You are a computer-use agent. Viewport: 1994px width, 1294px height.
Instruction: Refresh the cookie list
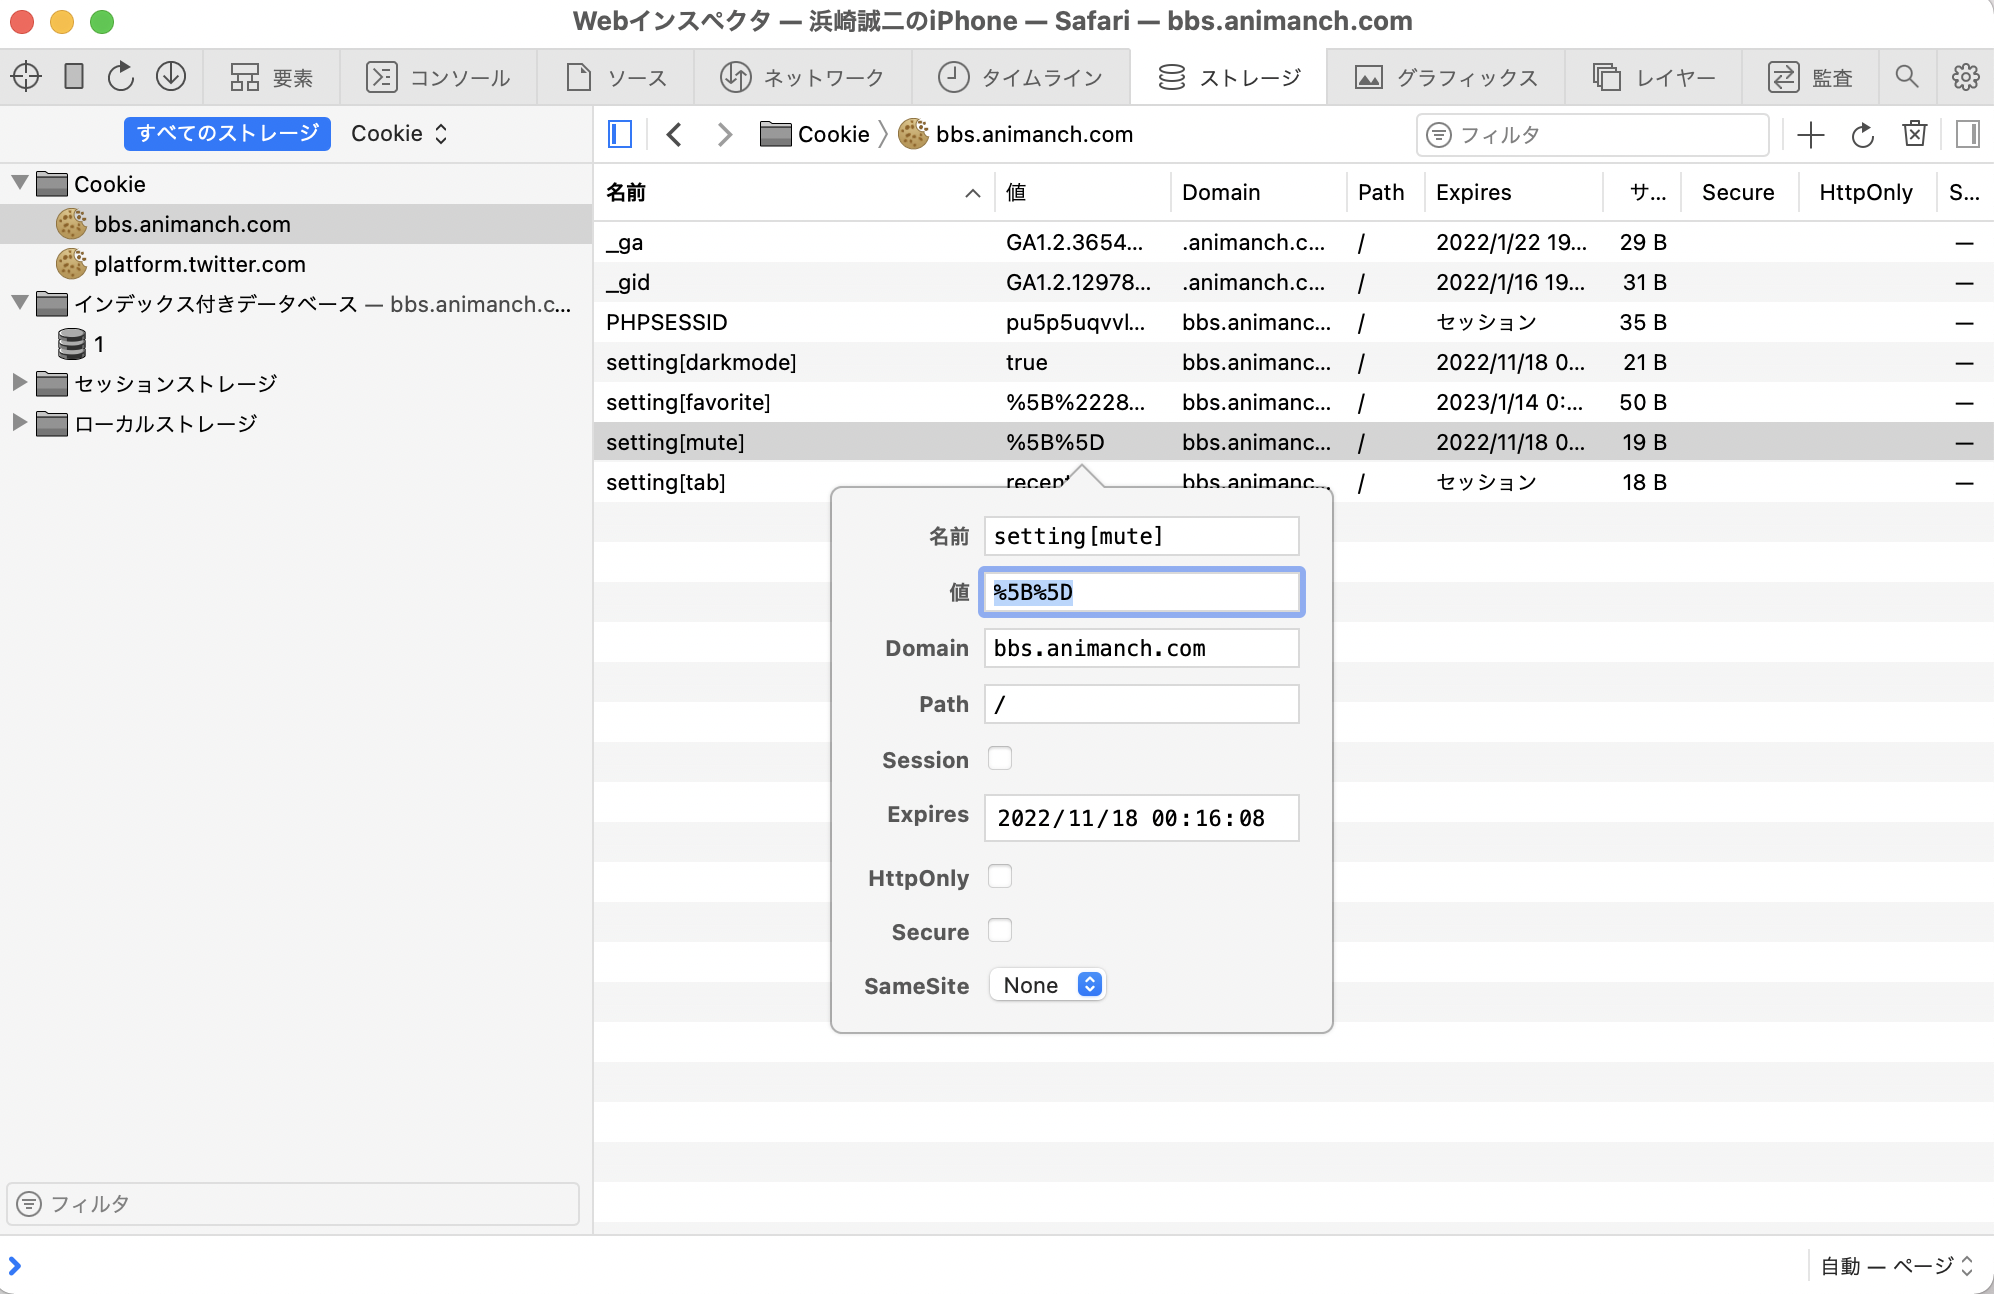coord(1862,135)
